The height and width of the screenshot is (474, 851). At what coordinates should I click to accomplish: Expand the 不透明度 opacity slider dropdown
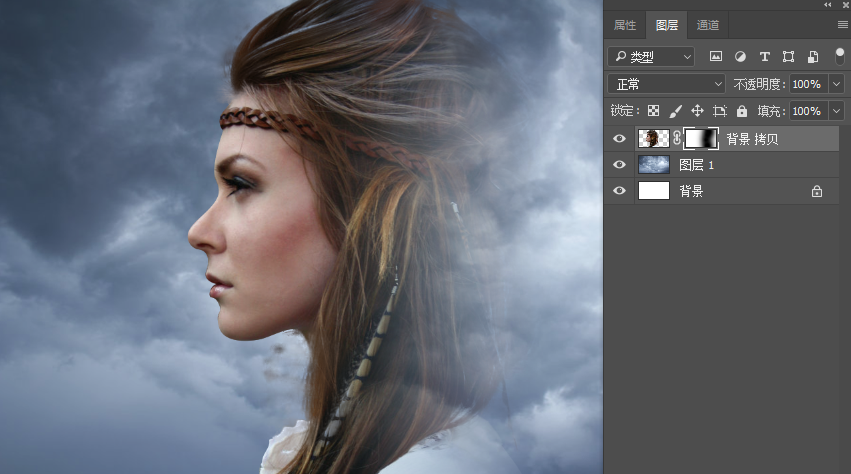pos(836,84)
